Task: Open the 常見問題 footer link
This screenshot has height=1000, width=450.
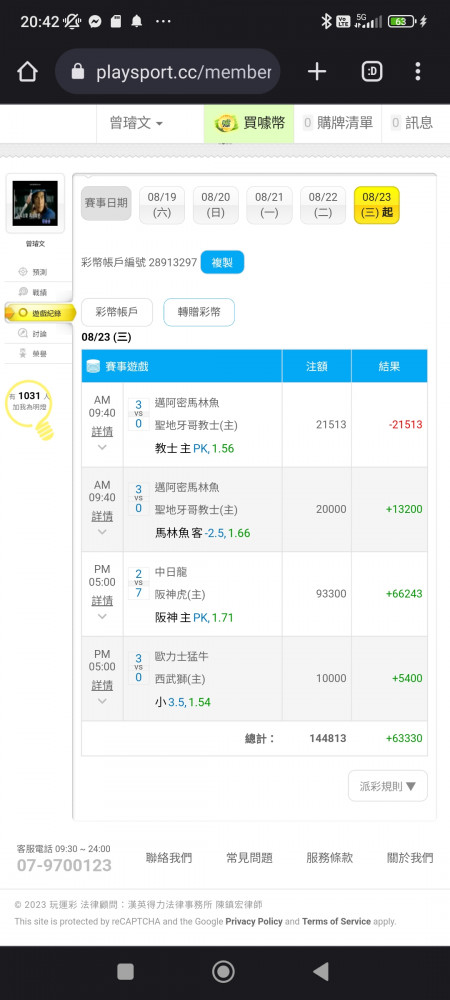Action: [249, 858]
